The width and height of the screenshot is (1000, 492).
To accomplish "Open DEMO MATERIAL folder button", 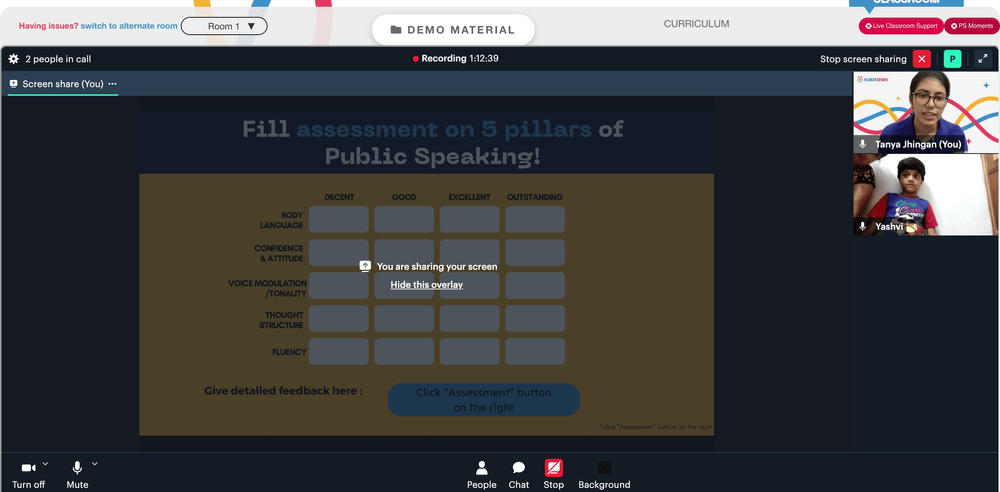I will point(453,29).
